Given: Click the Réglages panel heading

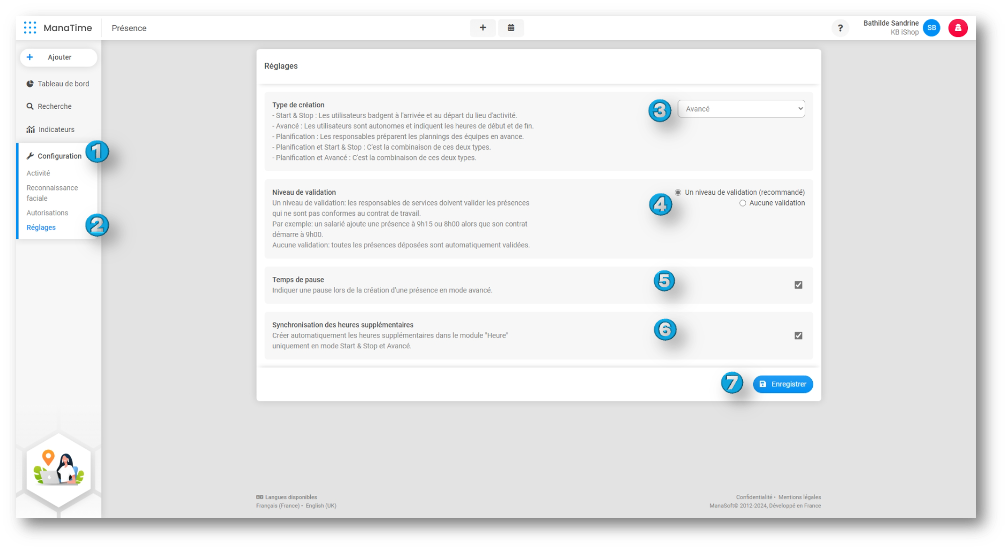Looking at the screenshot, I should pyautogui.click(x=281, y=66).
